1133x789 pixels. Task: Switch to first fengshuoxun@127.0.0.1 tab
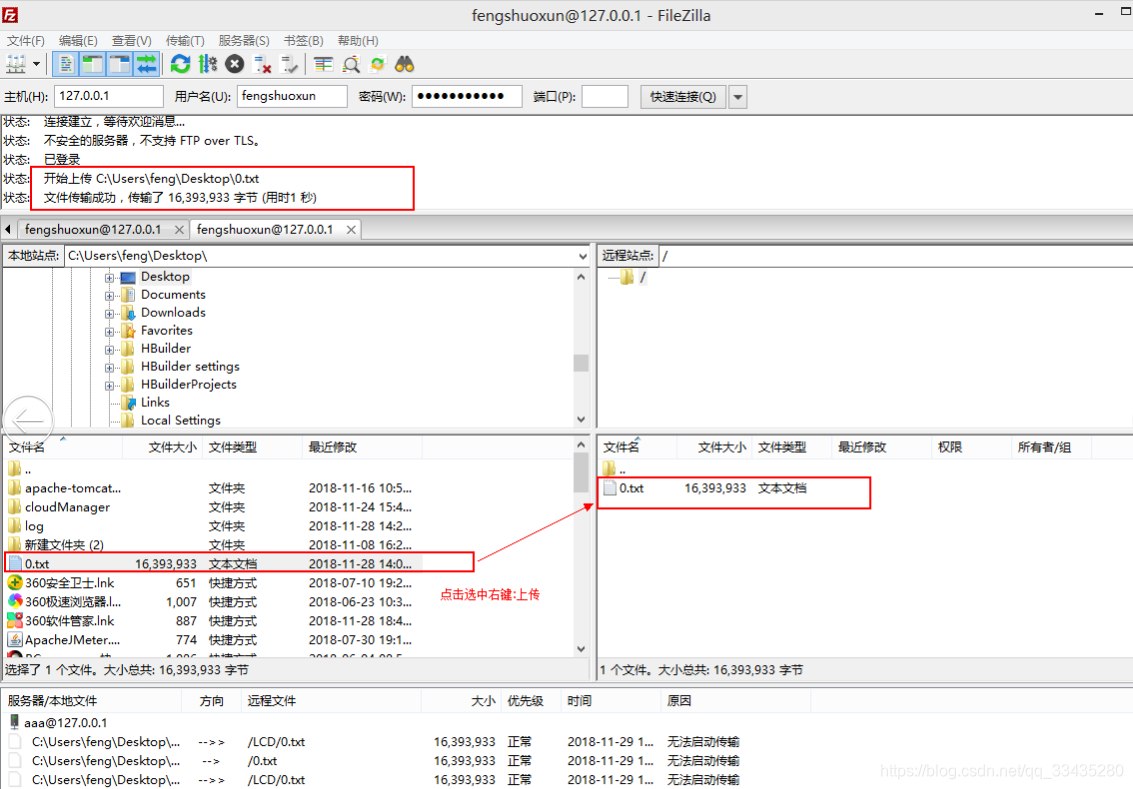coord(92,230)
